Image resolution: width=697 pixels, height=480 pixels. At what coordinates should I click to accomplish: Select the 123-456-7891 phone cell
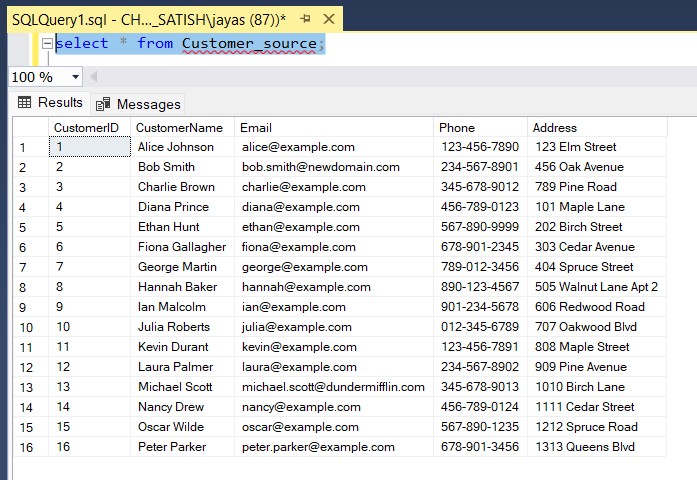(480, 347)
